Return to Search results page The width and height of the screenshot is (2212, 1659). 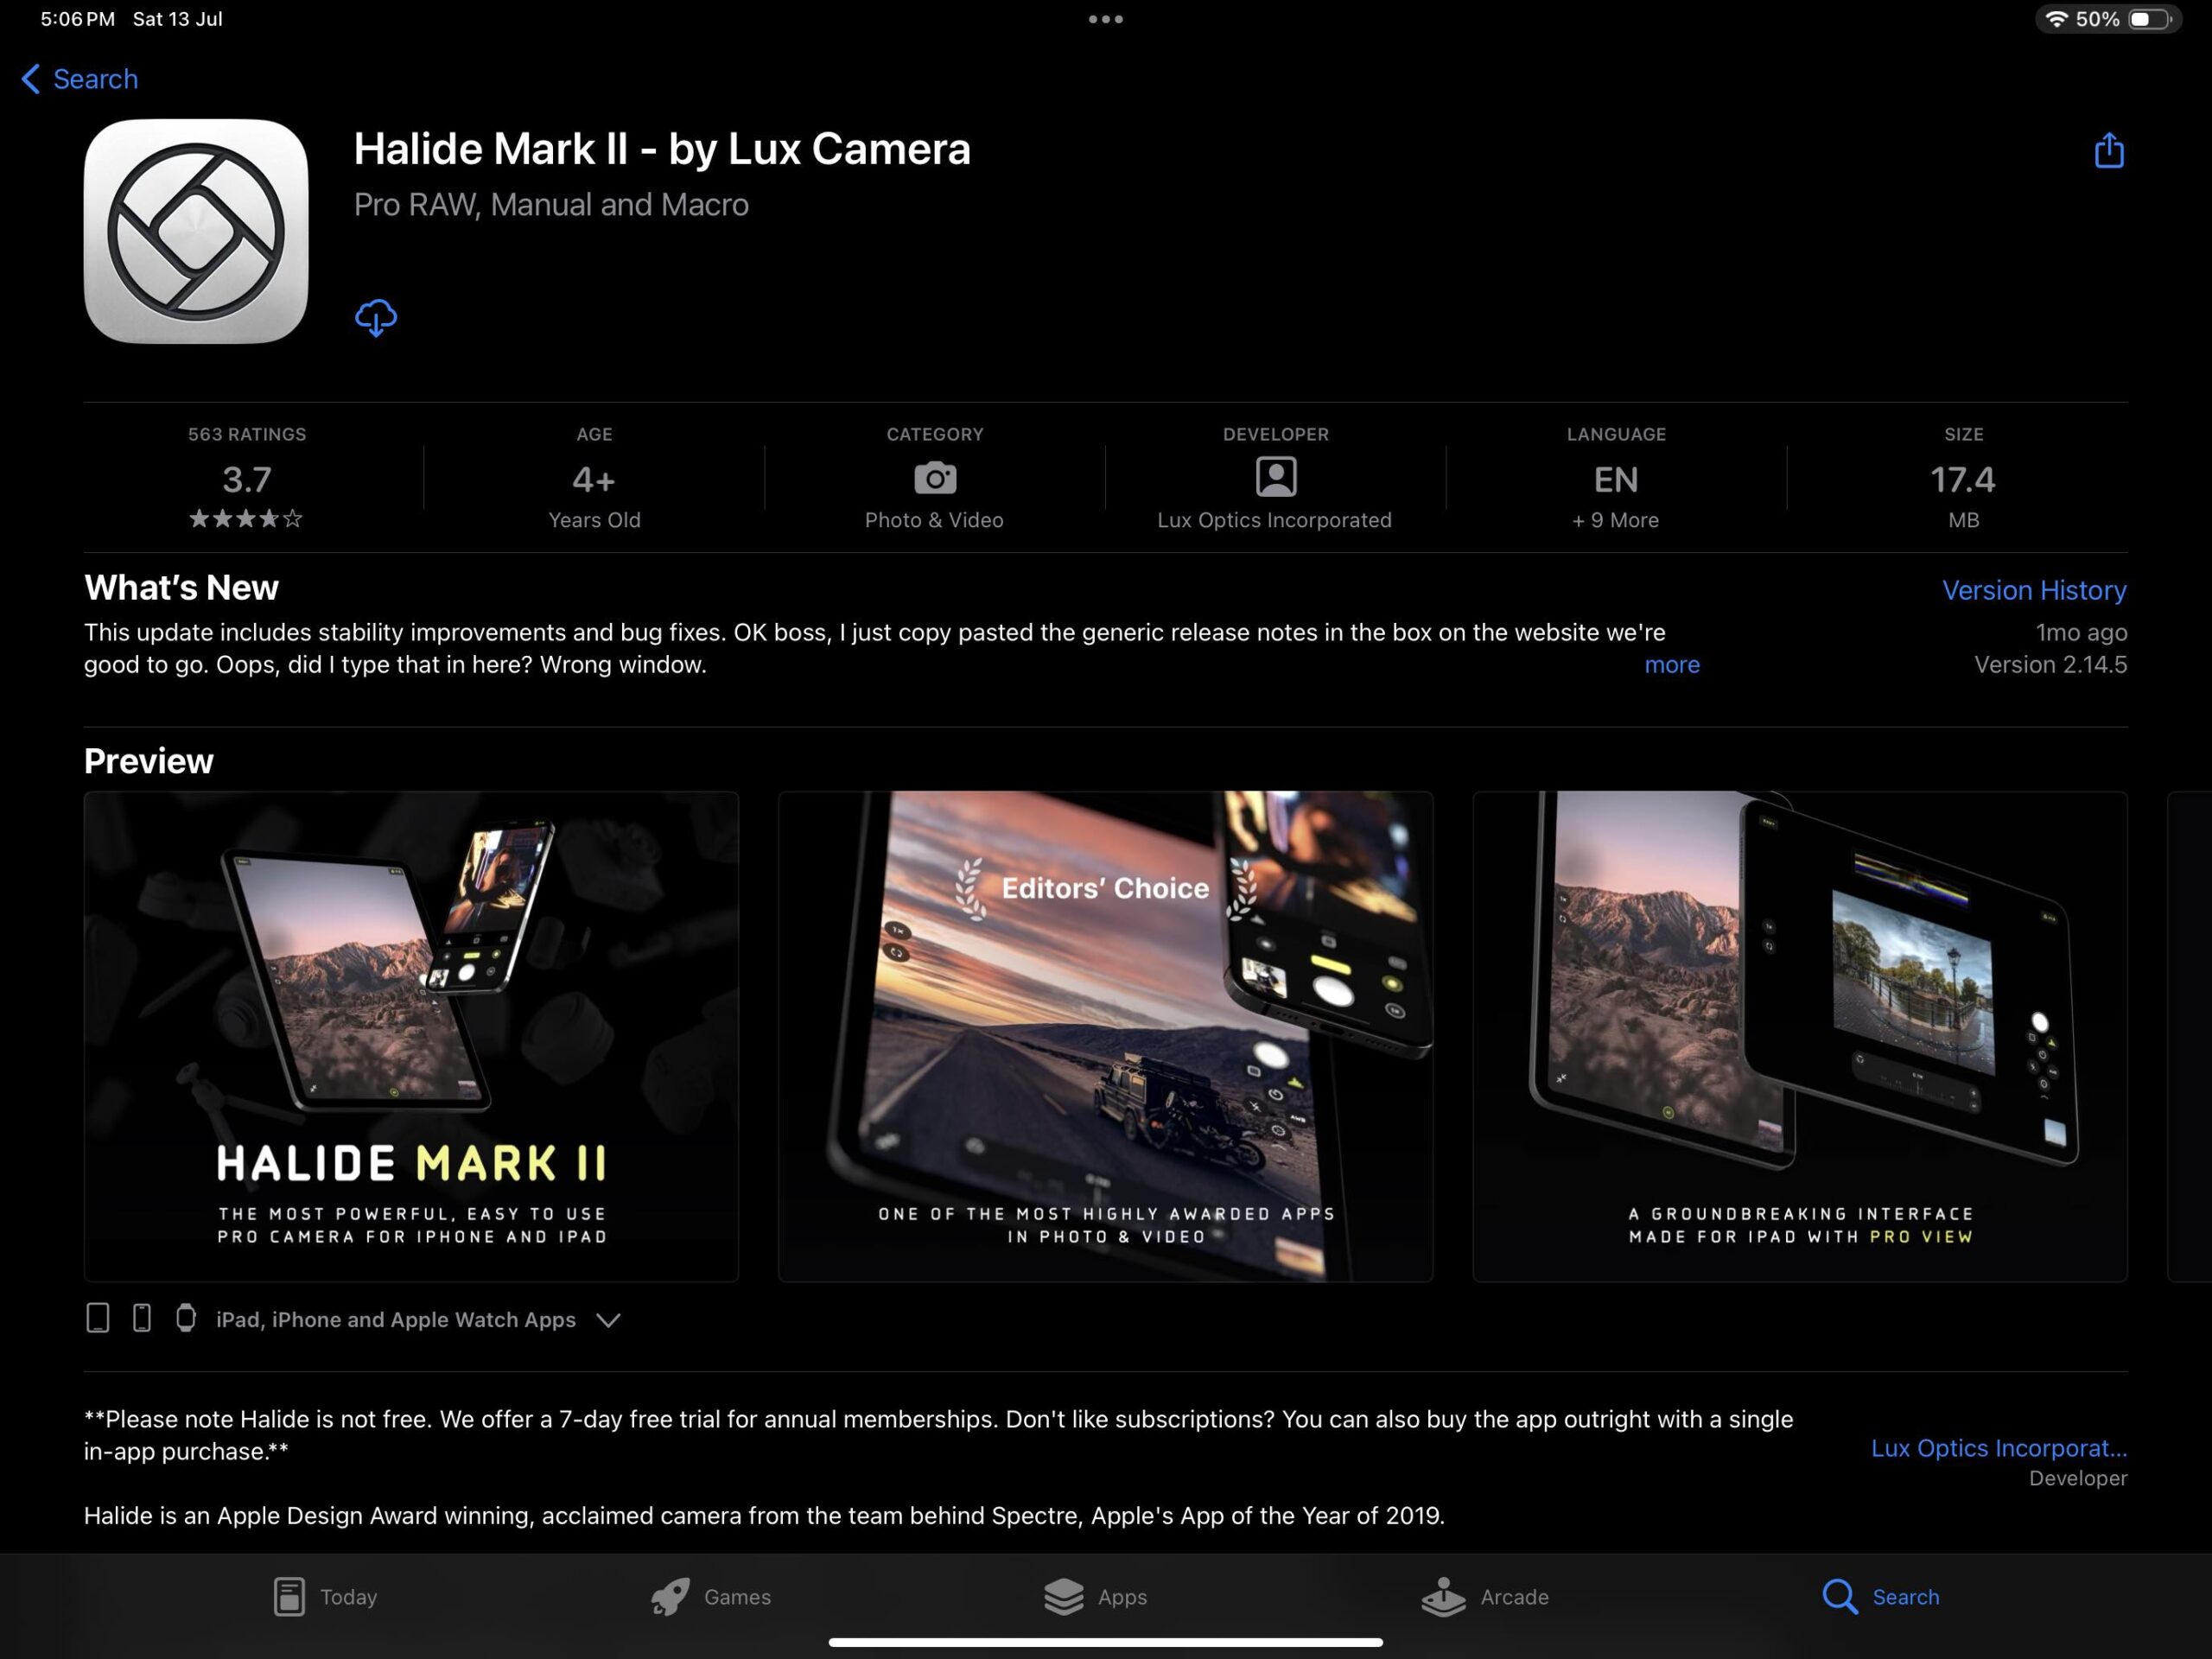80,79
